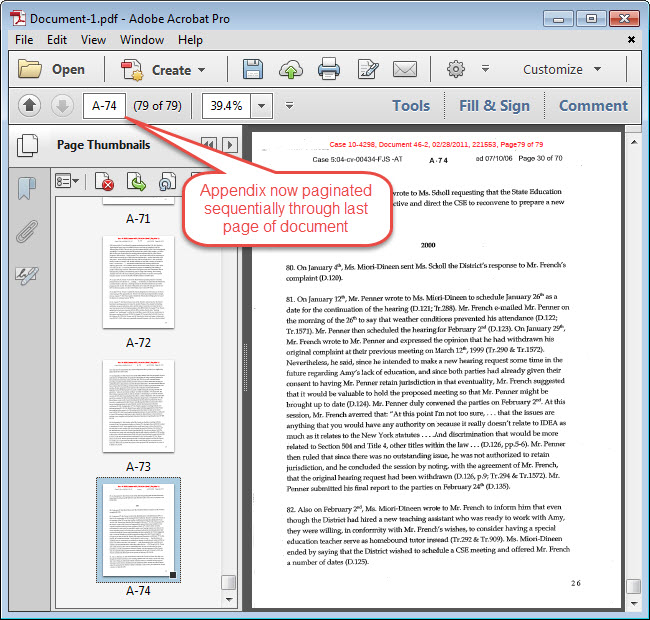Toggle the Comment pane
This screenshot has height=620, width=650.
(x=593, y=105)
